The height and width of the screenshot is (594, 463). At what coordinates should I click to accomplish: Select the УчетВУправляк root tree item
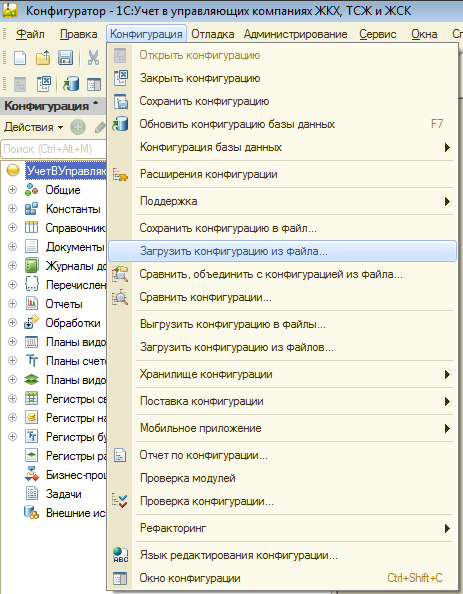click(66, 171)
